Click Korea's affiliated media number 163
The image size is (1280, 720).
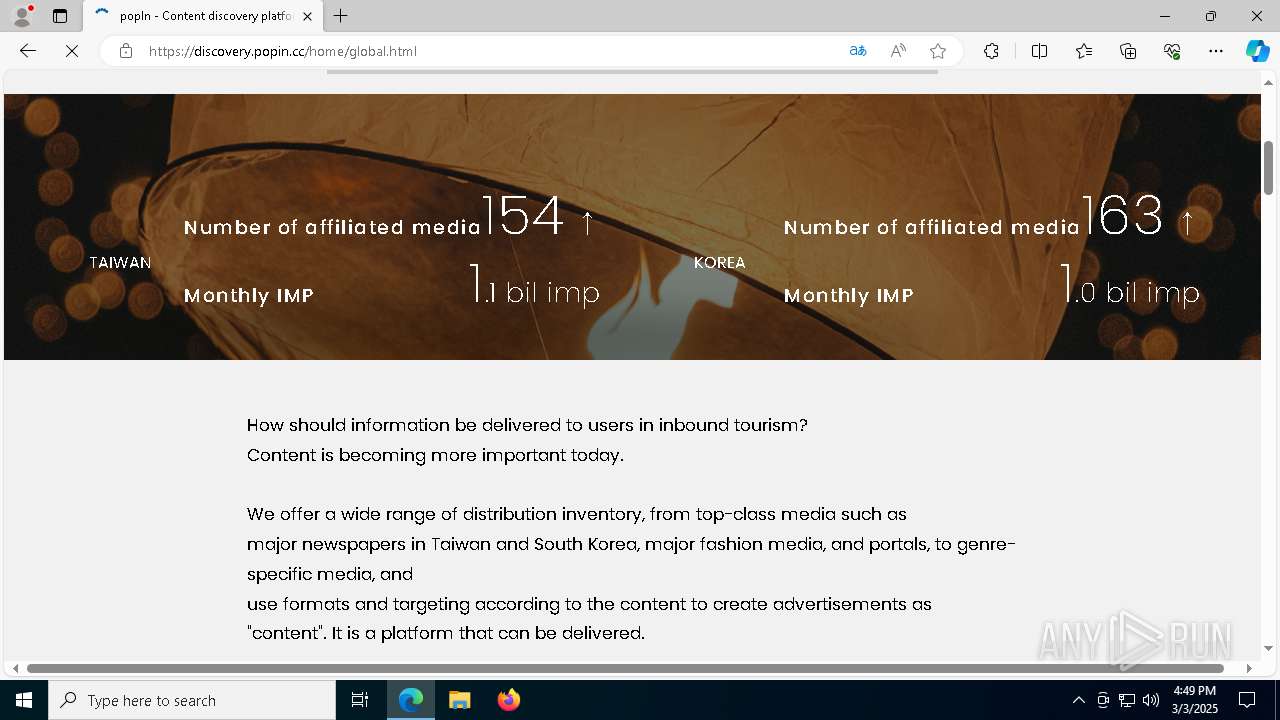coord(1122,216)
